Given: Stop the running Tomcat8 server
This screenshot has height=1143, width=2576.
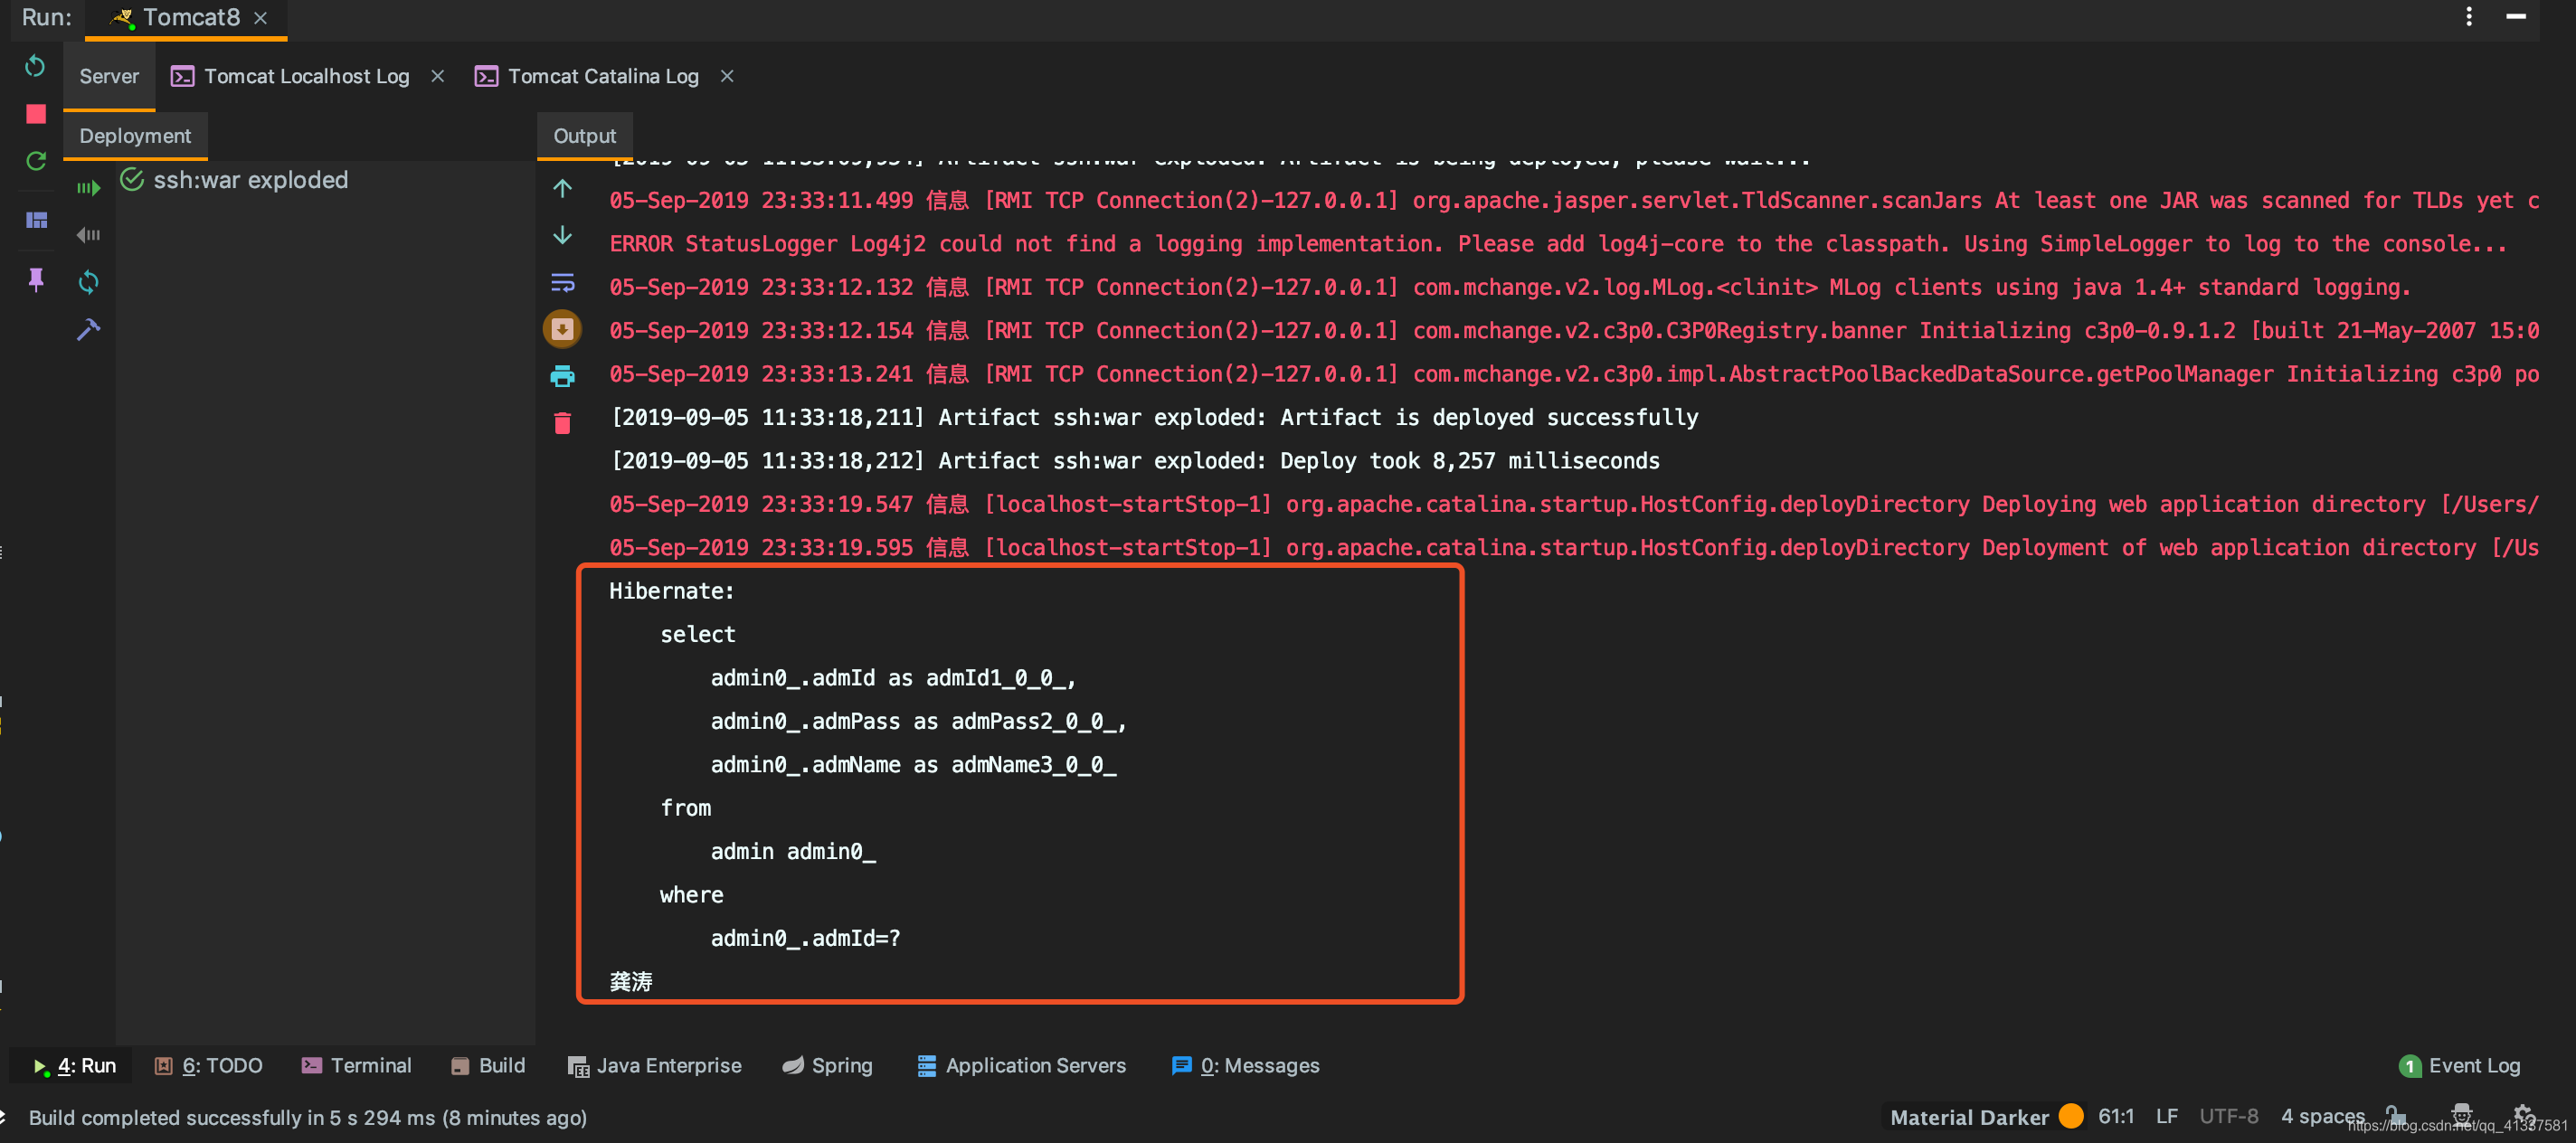Looking at the screenshot, I should click(36, 114).
